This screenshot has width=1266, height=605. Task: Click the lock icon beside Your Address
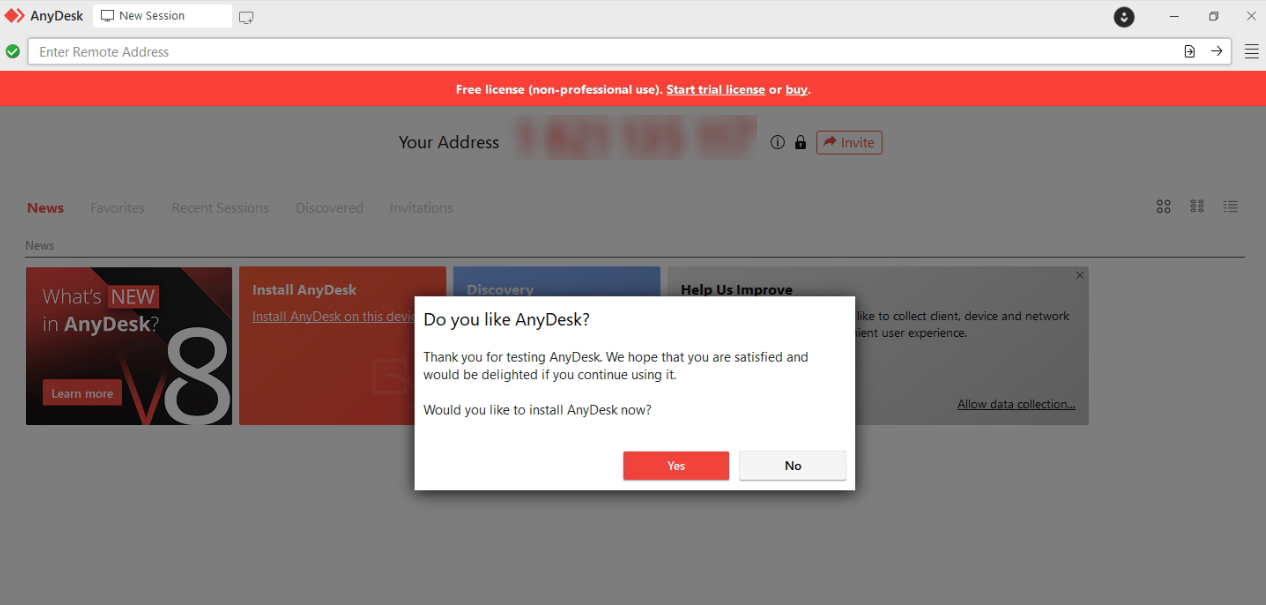pyautogui.click(x=800, y=143)
